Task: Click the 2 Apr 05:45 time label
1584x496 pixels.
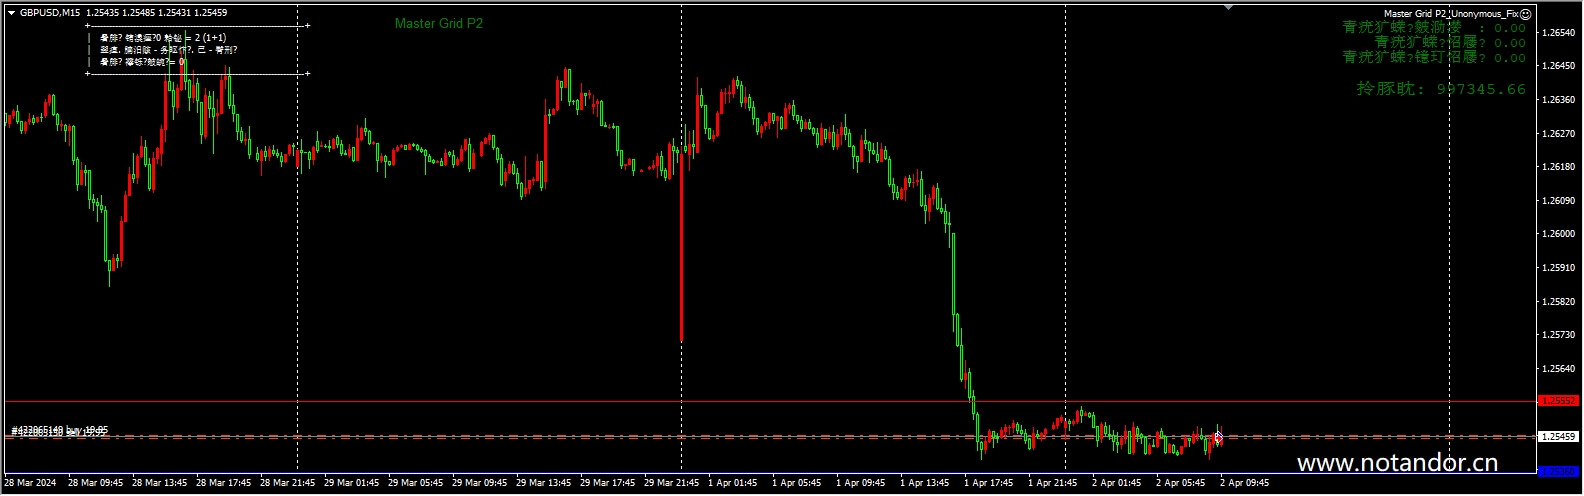Action: [1181, 483]
